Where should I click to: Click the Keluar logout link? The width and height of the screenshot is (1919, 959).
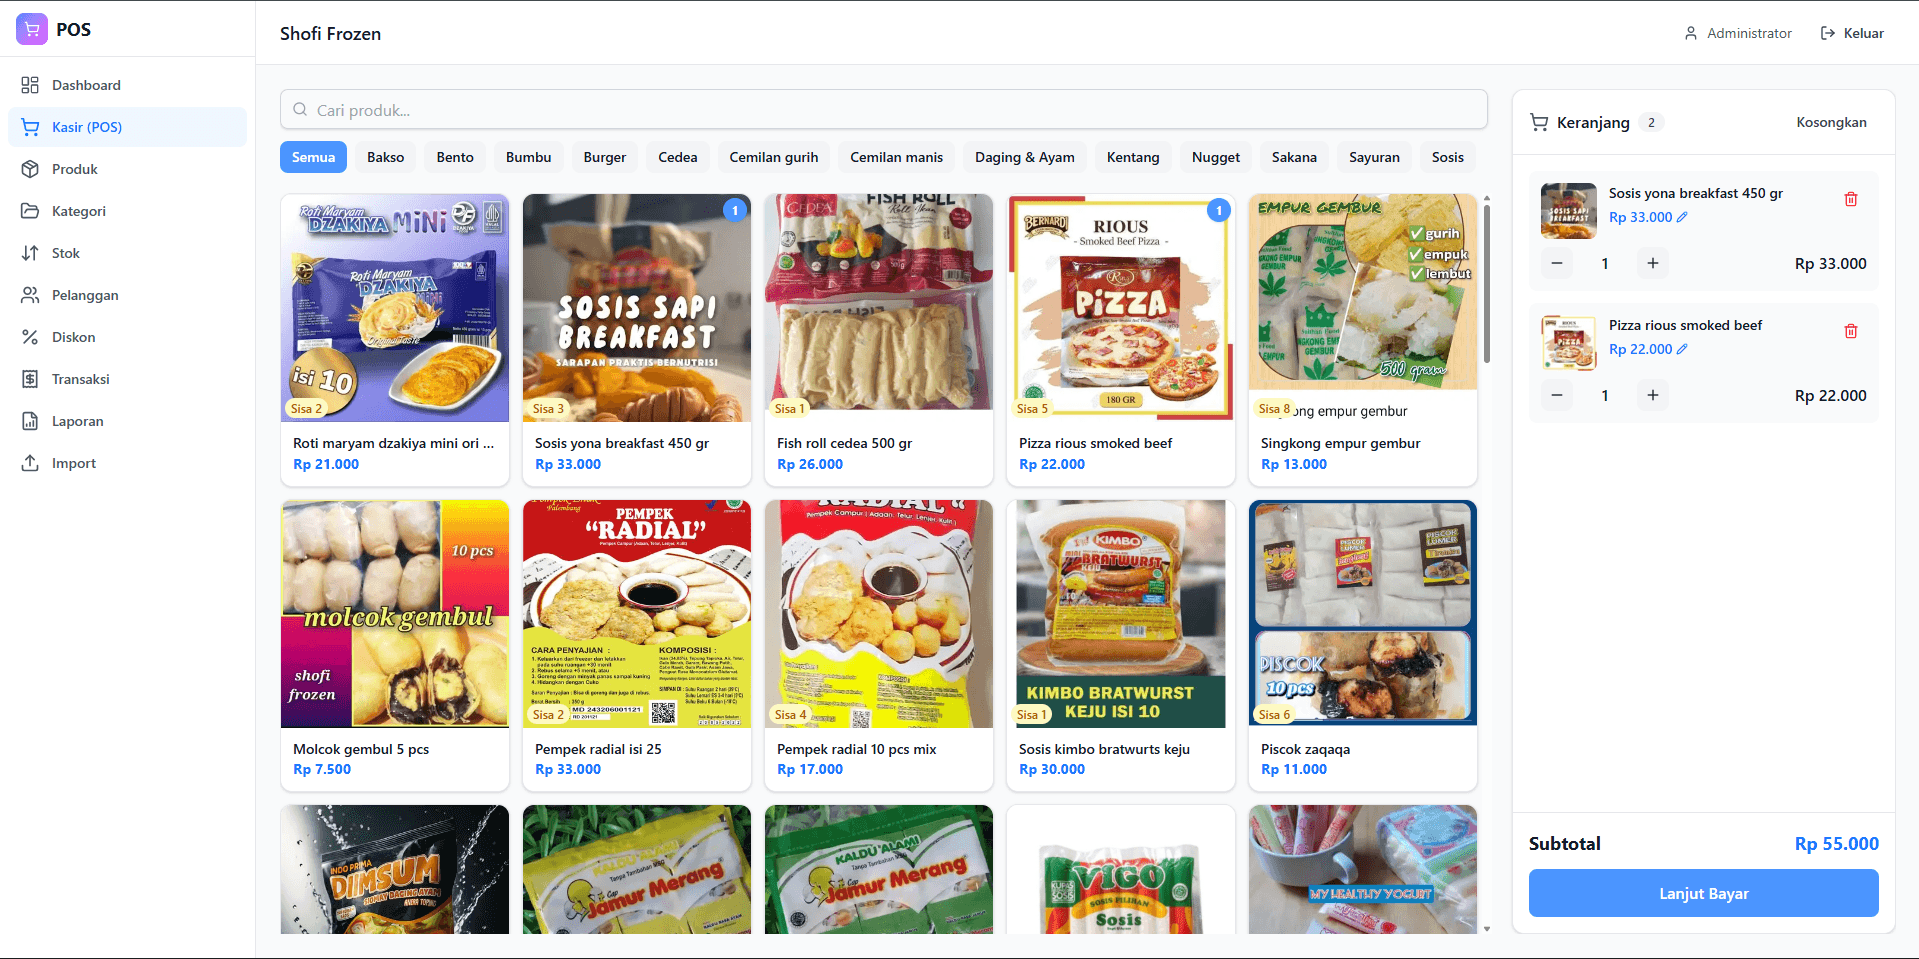tap(1852, 33)
